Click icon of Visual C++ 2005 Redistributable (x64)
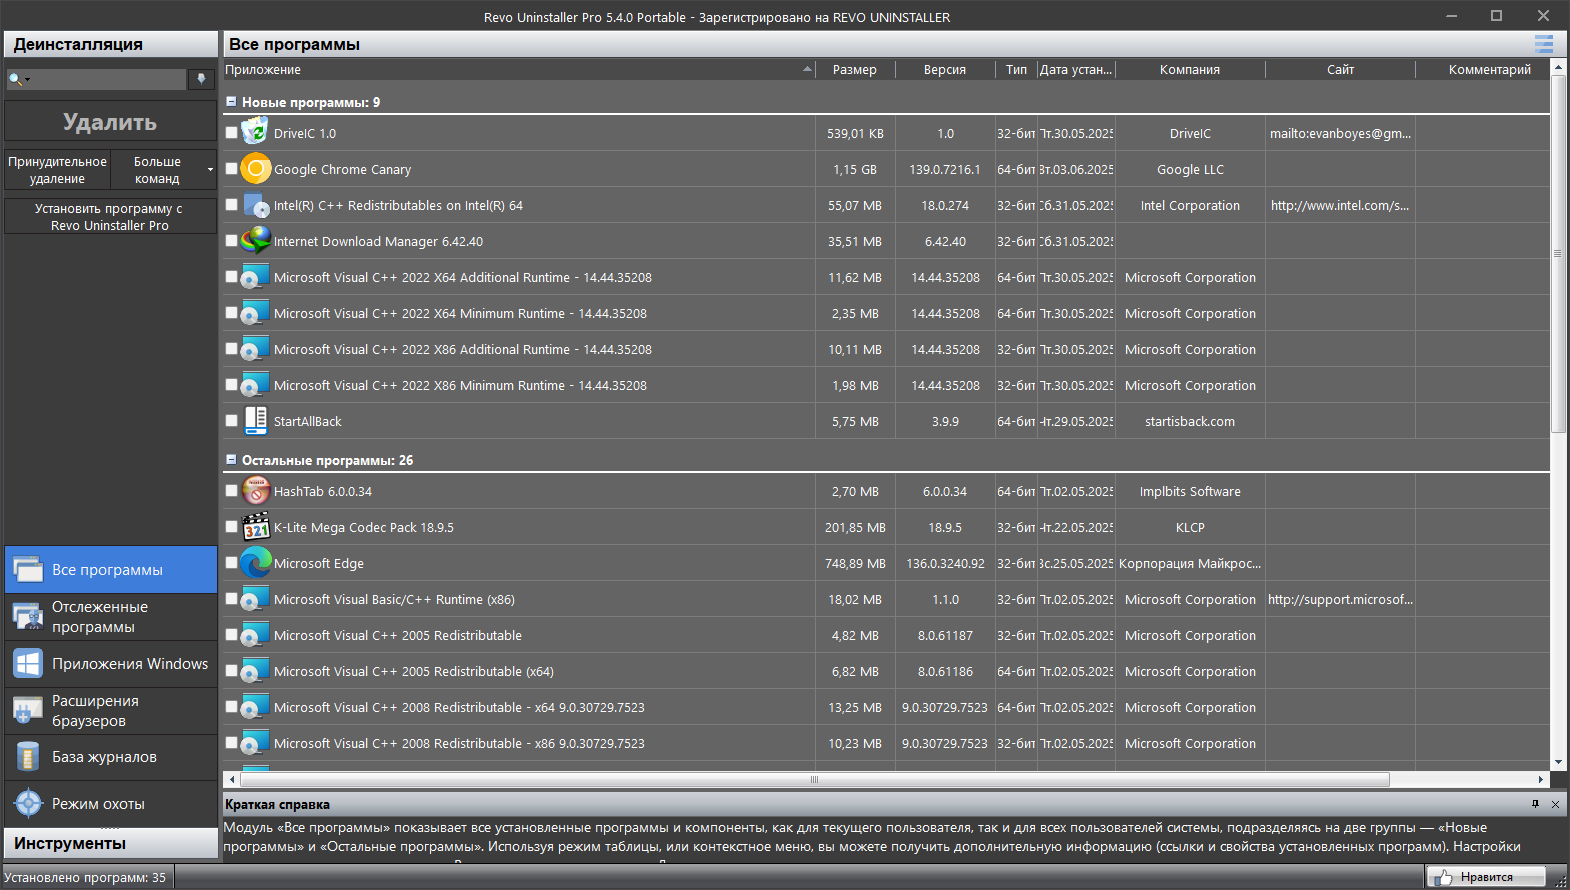The width and height of the screenshot is (1570, 890). (x=255, y=670)
